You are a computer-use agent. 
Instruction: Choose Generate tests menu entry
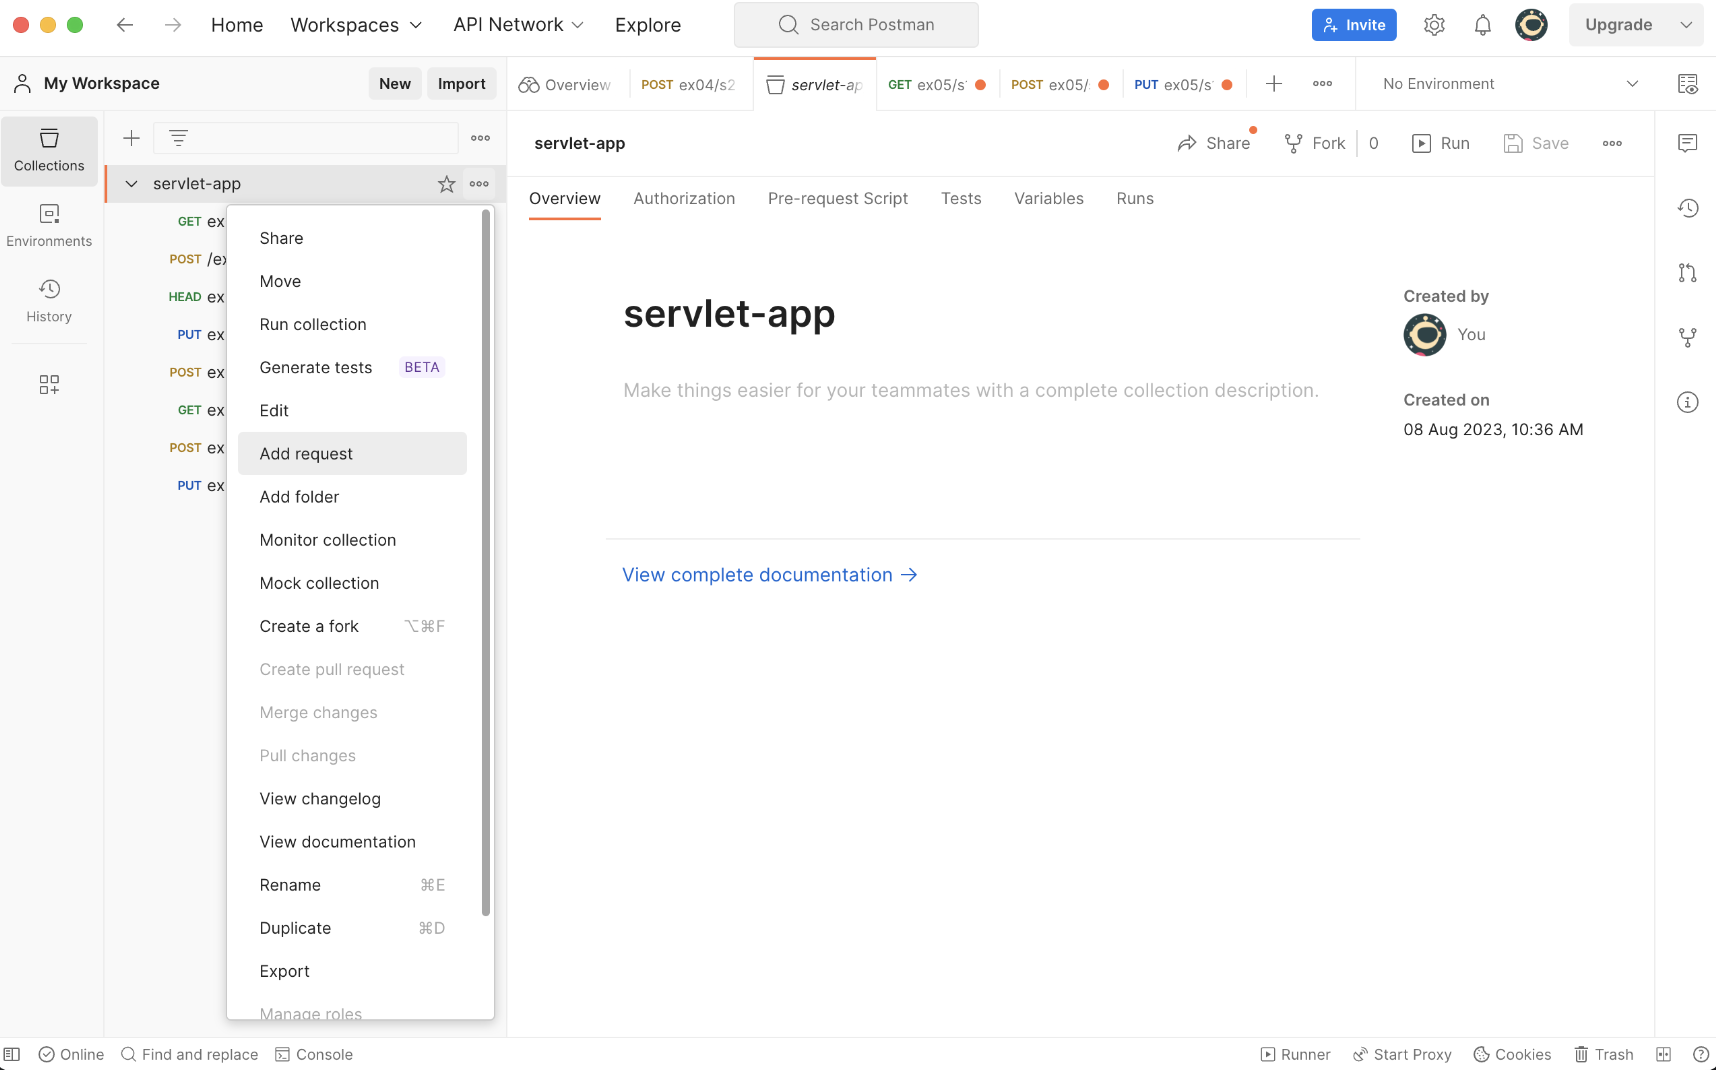(352, 368)
